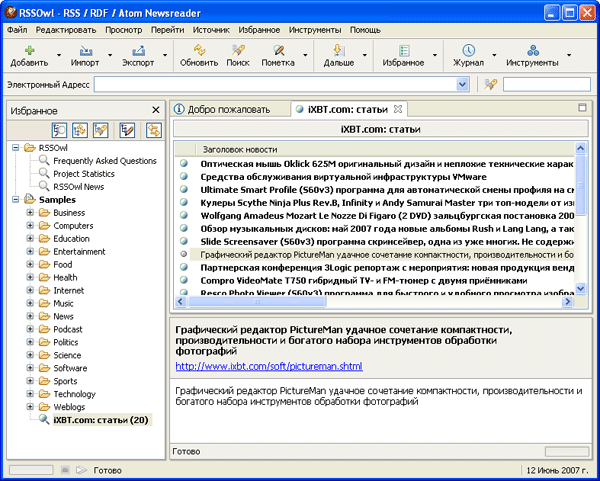This screenshot has height=481, width=600.
Task: Click the play arrow icon in status bar
Action: click(81, 470)
